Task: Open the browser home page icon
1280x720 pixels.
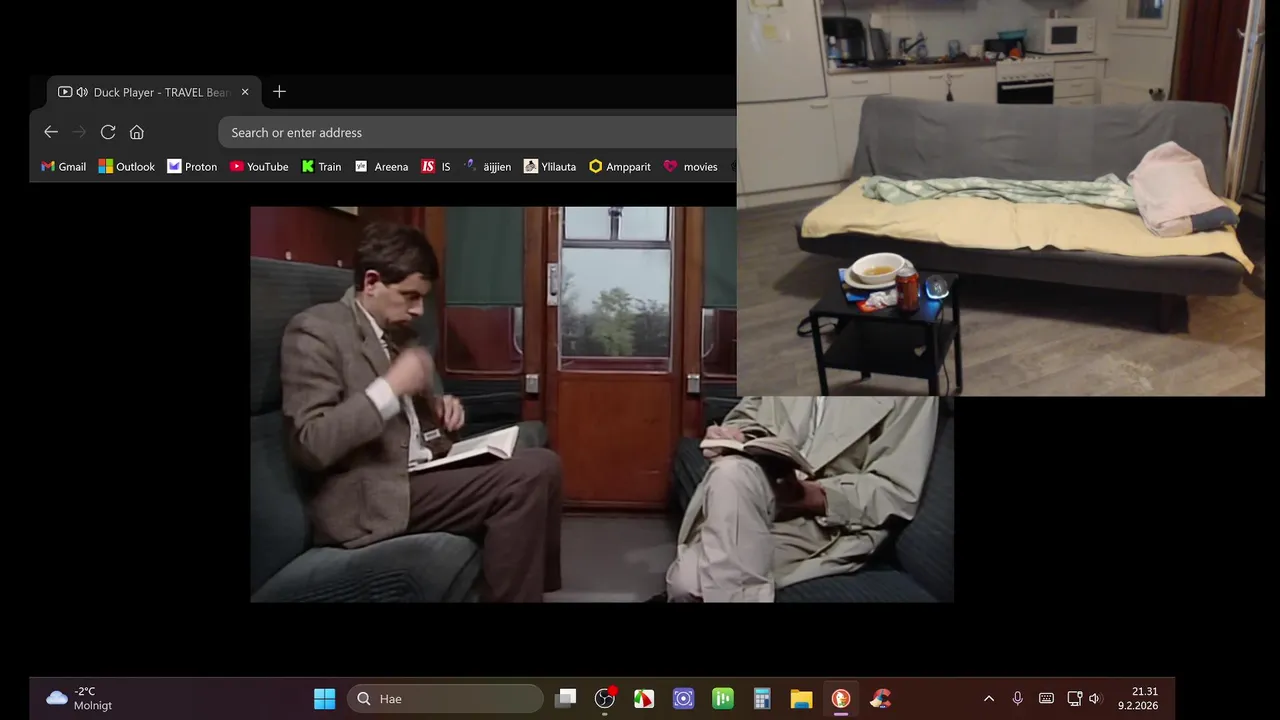Action: tap(137, 132)
